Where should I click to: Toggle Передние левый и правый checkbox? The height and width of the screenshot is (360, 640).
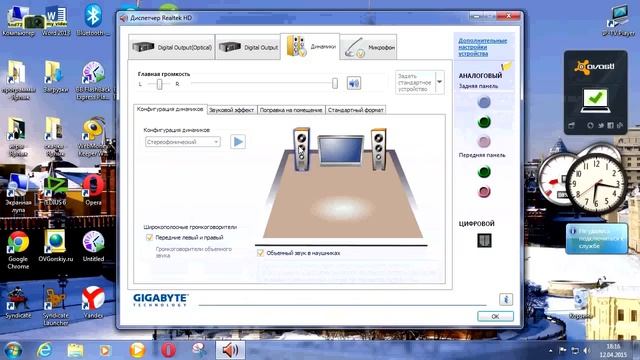149,237
